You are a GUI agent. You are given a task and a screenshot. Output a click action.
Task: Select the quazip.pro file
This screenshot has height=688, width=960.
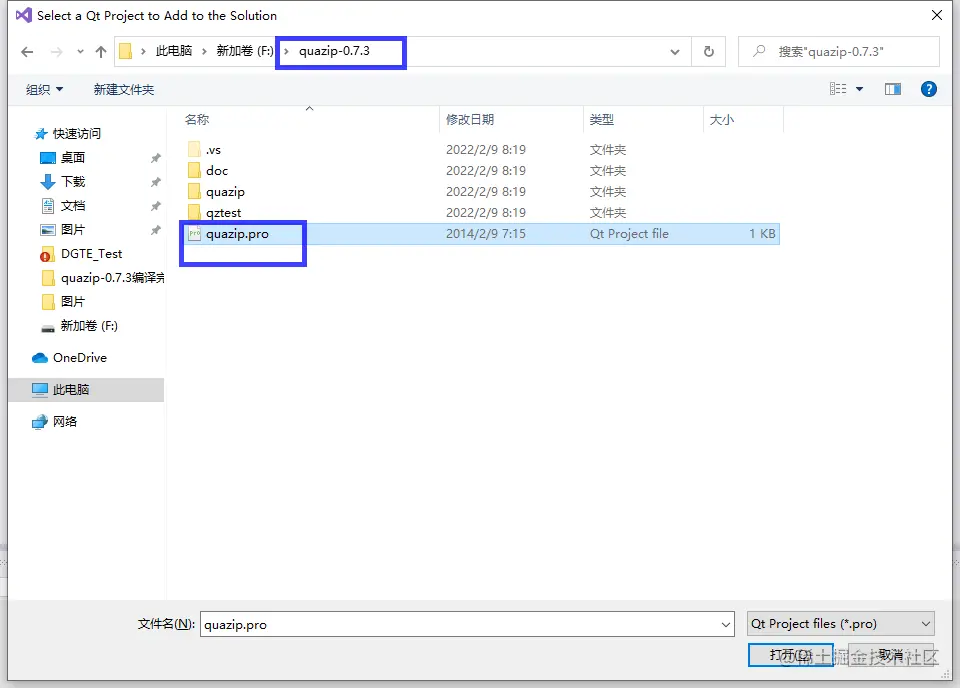click(x=237, y=234)
